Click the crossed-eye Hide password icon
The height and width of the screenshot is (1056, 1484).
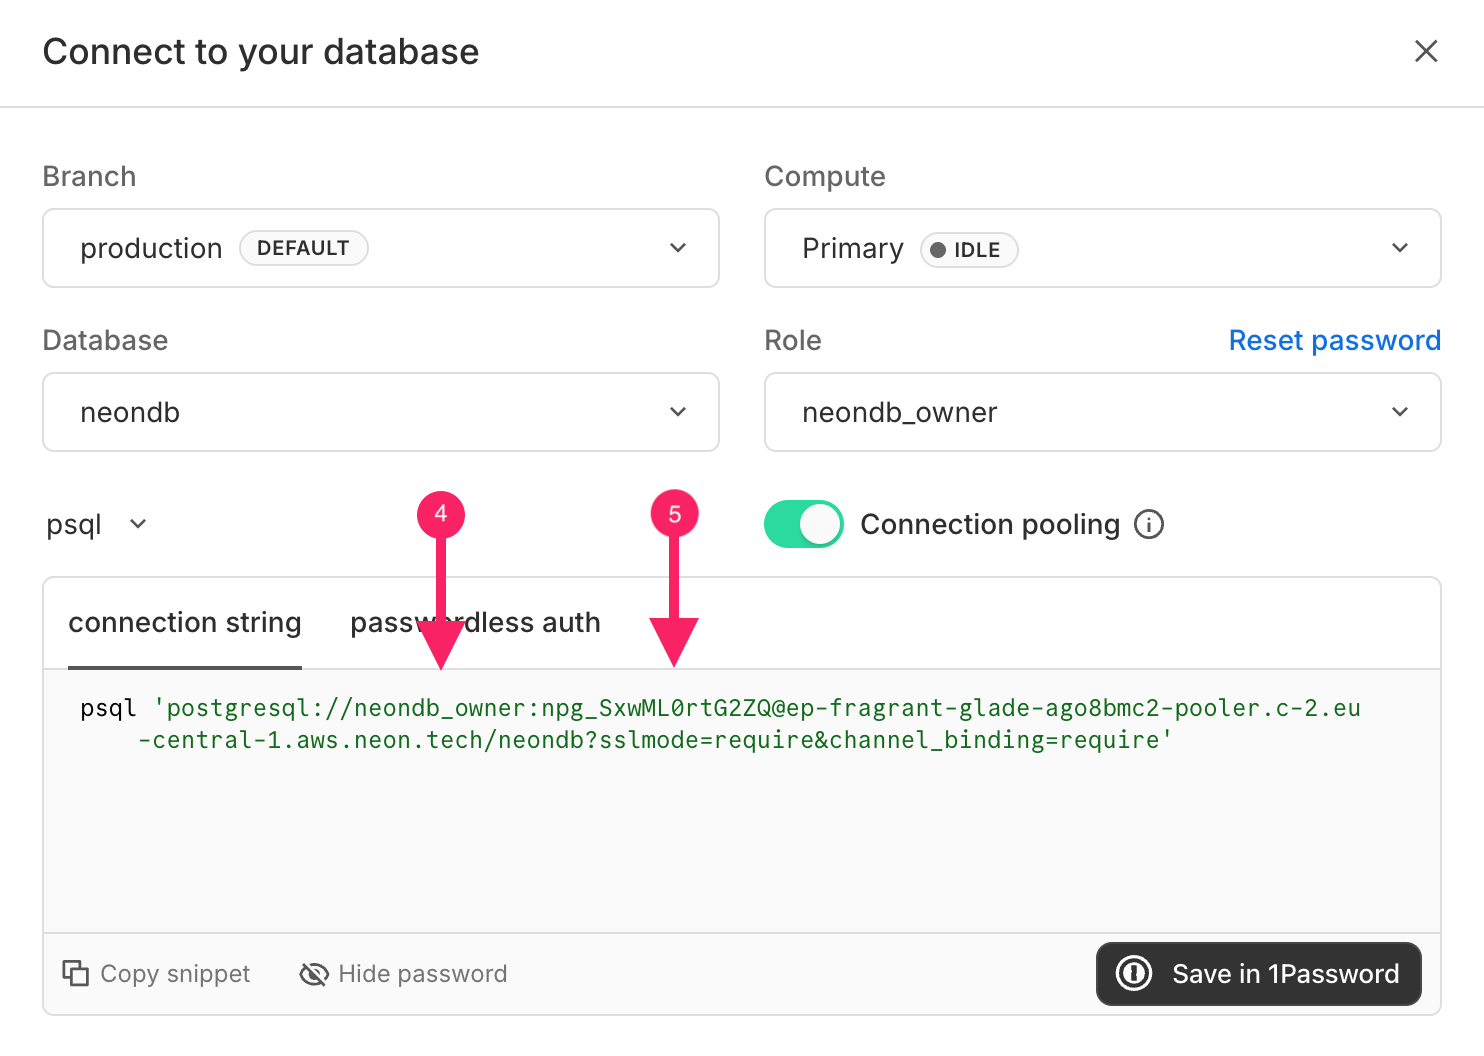[314, 973]
